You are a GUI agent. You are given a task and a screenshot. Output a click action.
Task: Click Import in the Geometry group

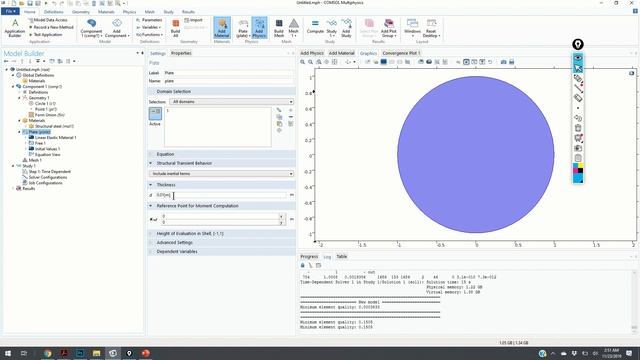tap(193, 20)
